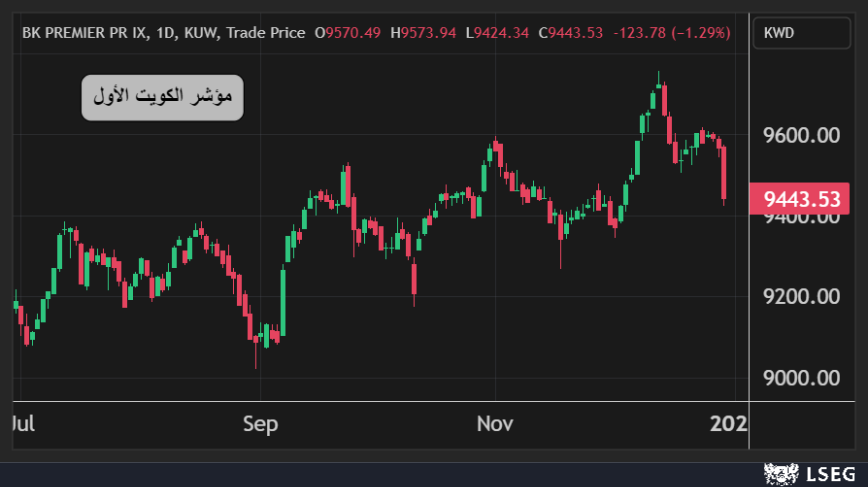Select the red 9443.53 current price tag

801,199
